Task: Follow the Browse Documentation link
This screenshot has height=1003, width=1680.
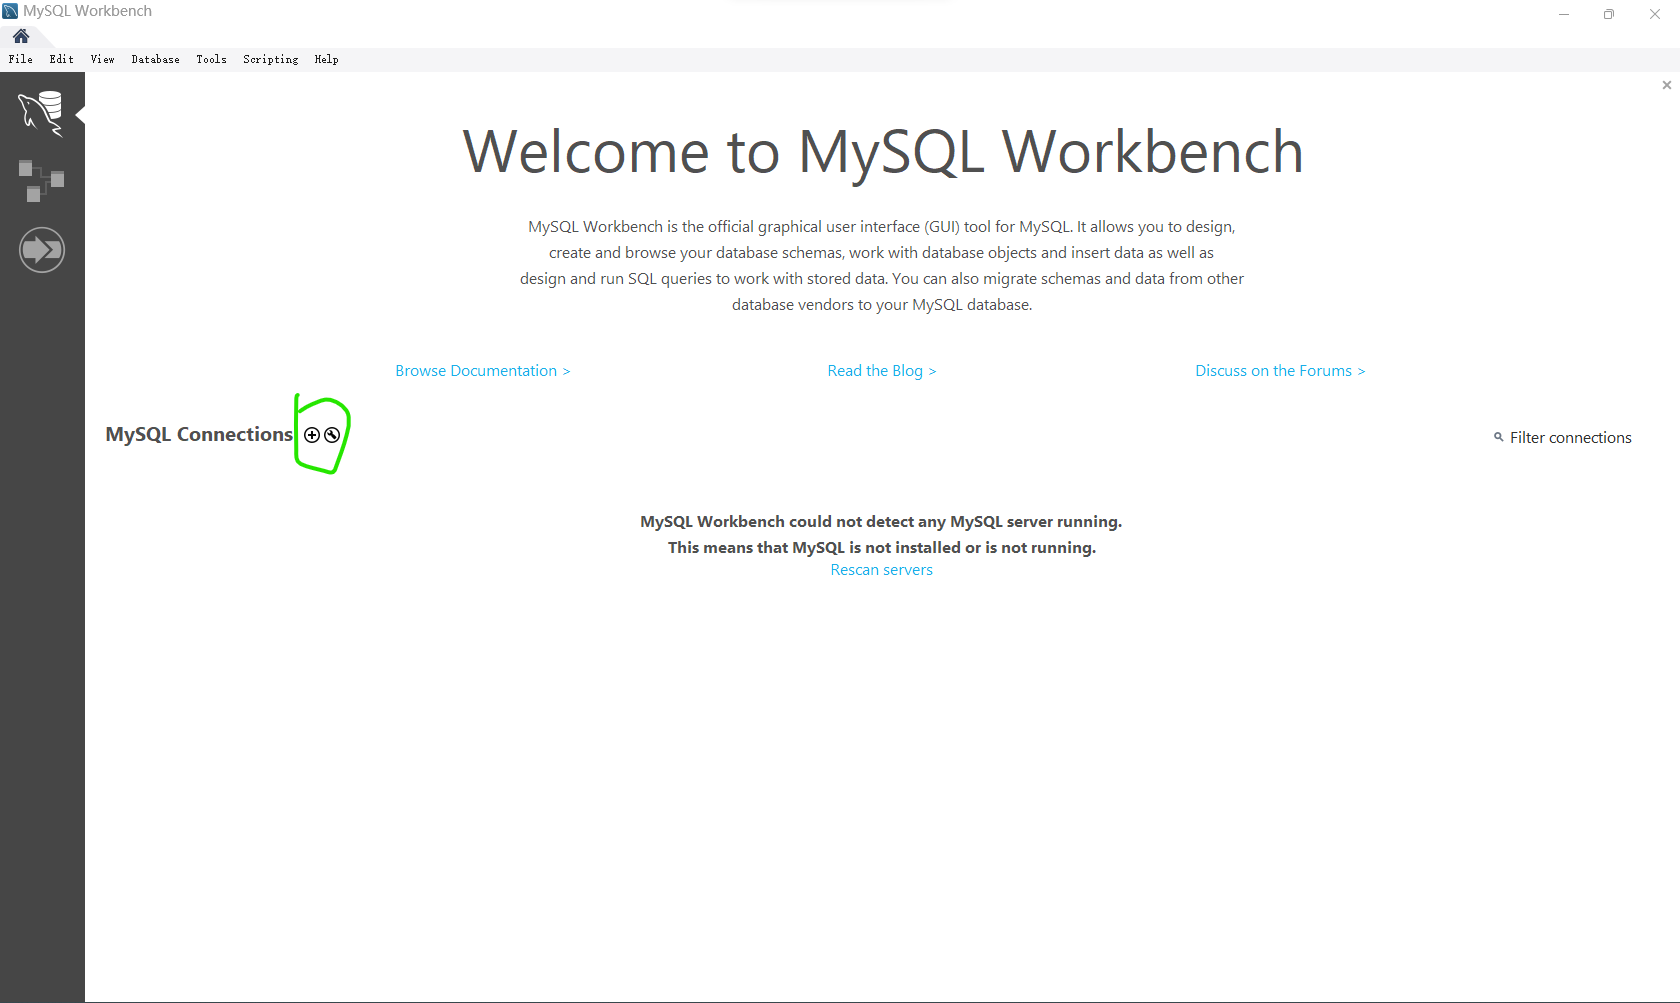Action: (482, 371)
